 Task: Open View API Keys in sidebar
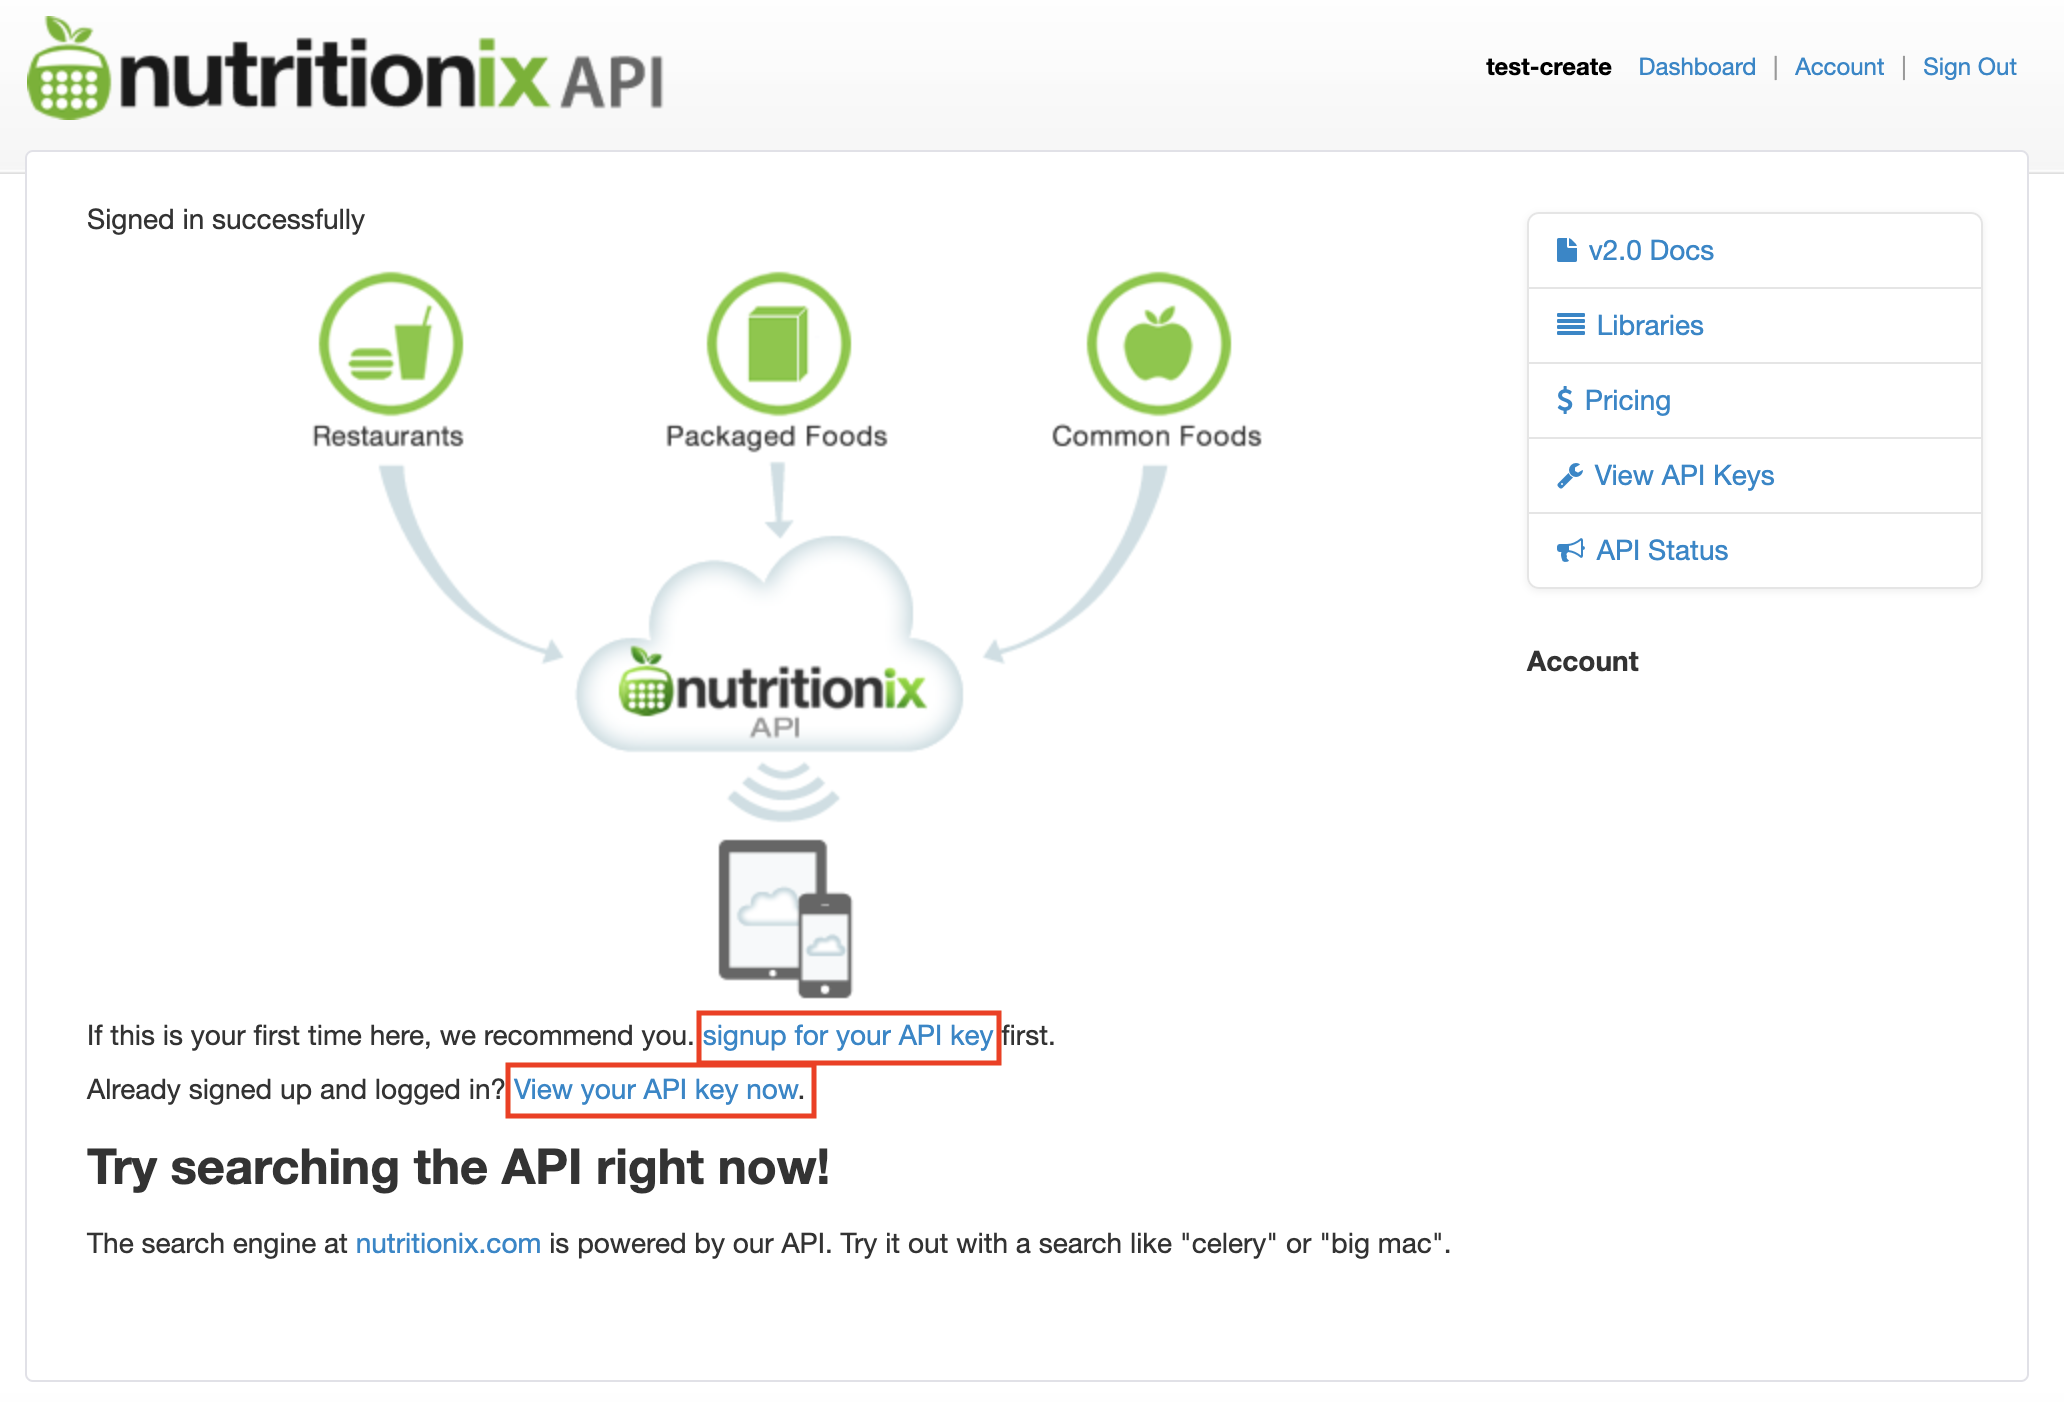(x=1754, y=475)
